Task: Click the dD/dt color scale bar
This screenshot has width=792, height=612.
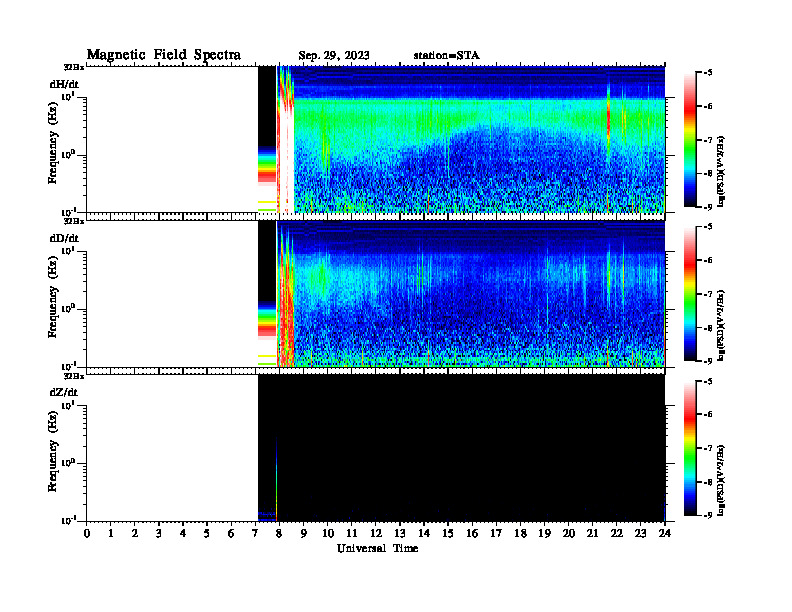Action: [690, 294]
